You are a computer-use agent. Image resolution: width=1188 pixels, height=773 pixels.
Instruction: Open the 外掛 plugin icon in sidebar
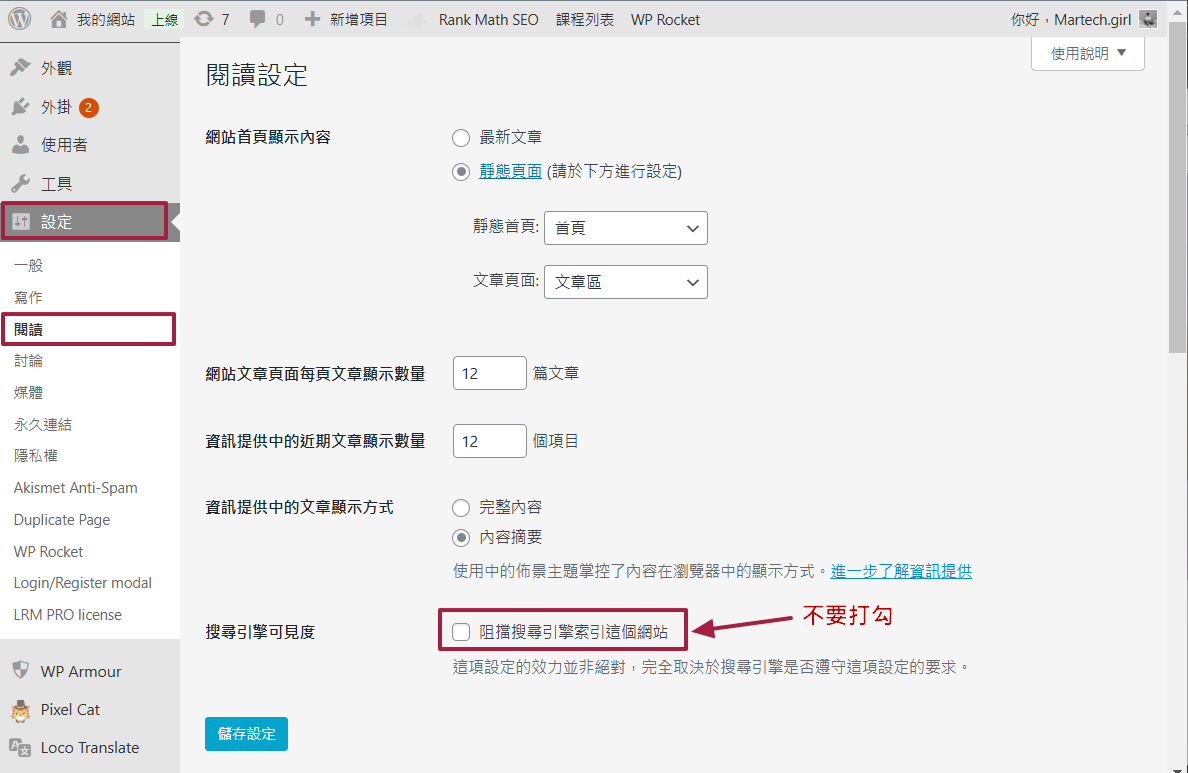[20, 107]
